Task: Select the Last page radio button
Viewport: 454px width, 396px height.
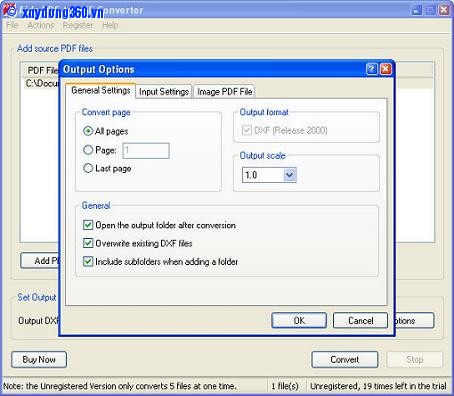Action: (x=88, y=168)
